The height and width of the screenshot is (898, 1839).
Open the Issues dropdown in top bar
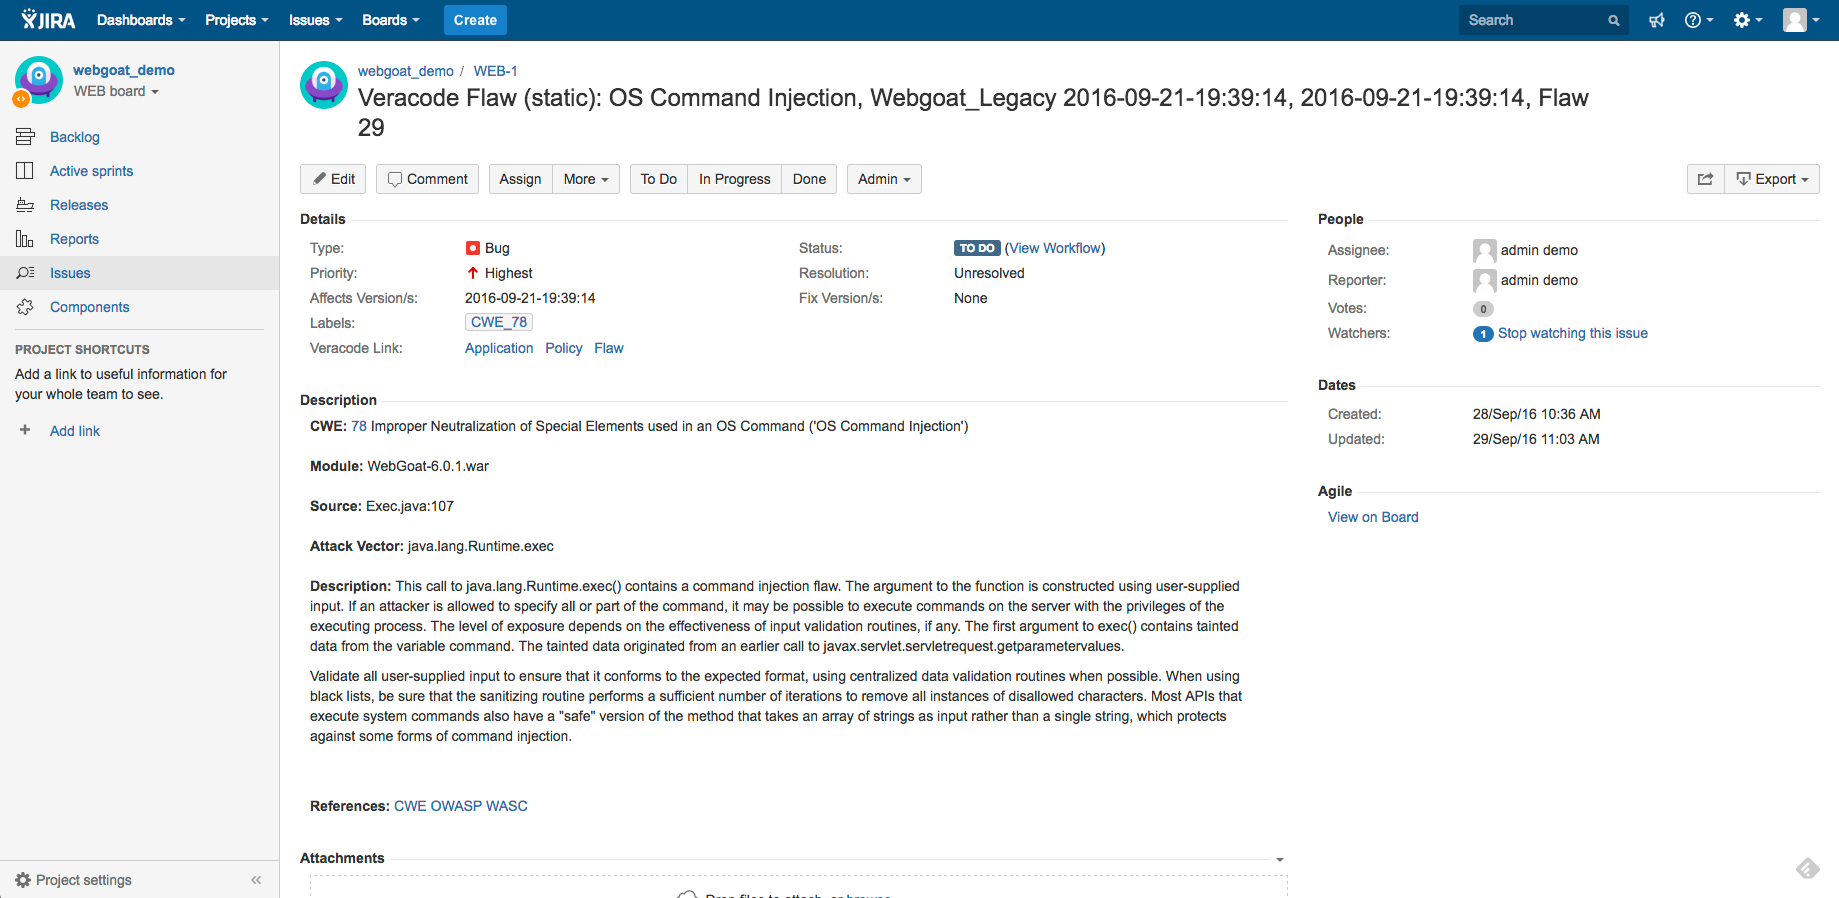[x=316, y=20]
